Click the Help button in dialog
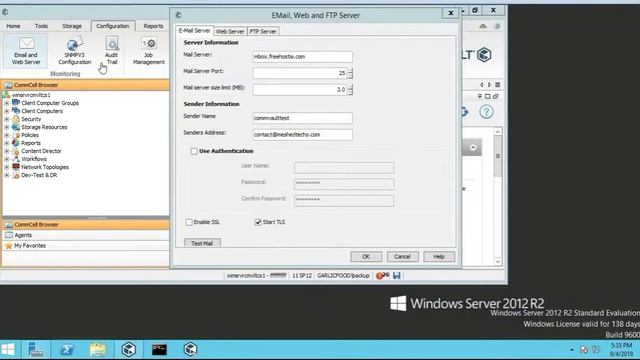This screenshot has height=360, width=640. [439, 256]
